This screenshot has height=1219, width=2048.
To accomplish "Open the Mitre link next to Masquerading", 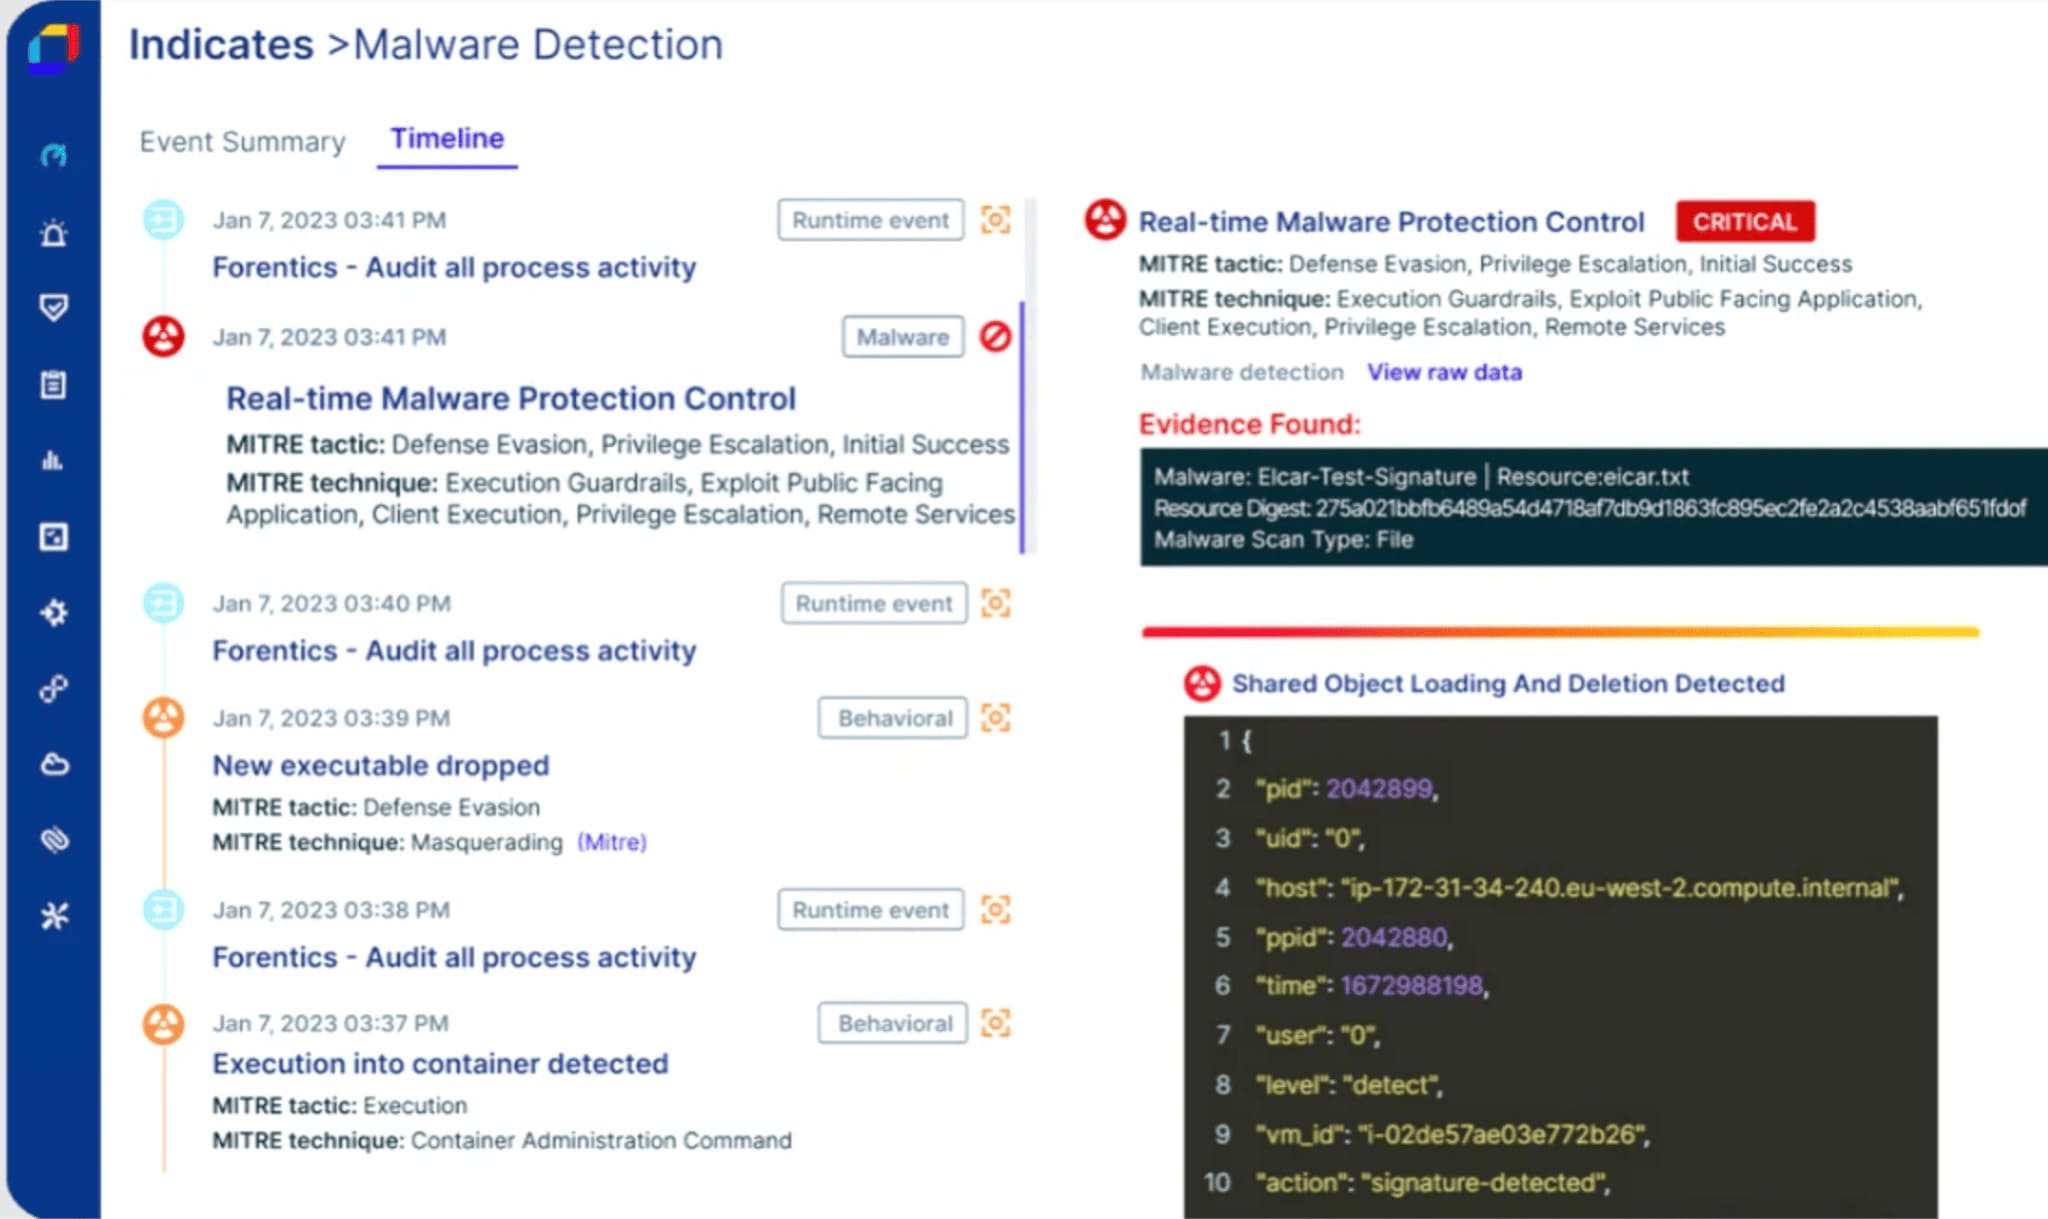I will (x=612, y=842).
